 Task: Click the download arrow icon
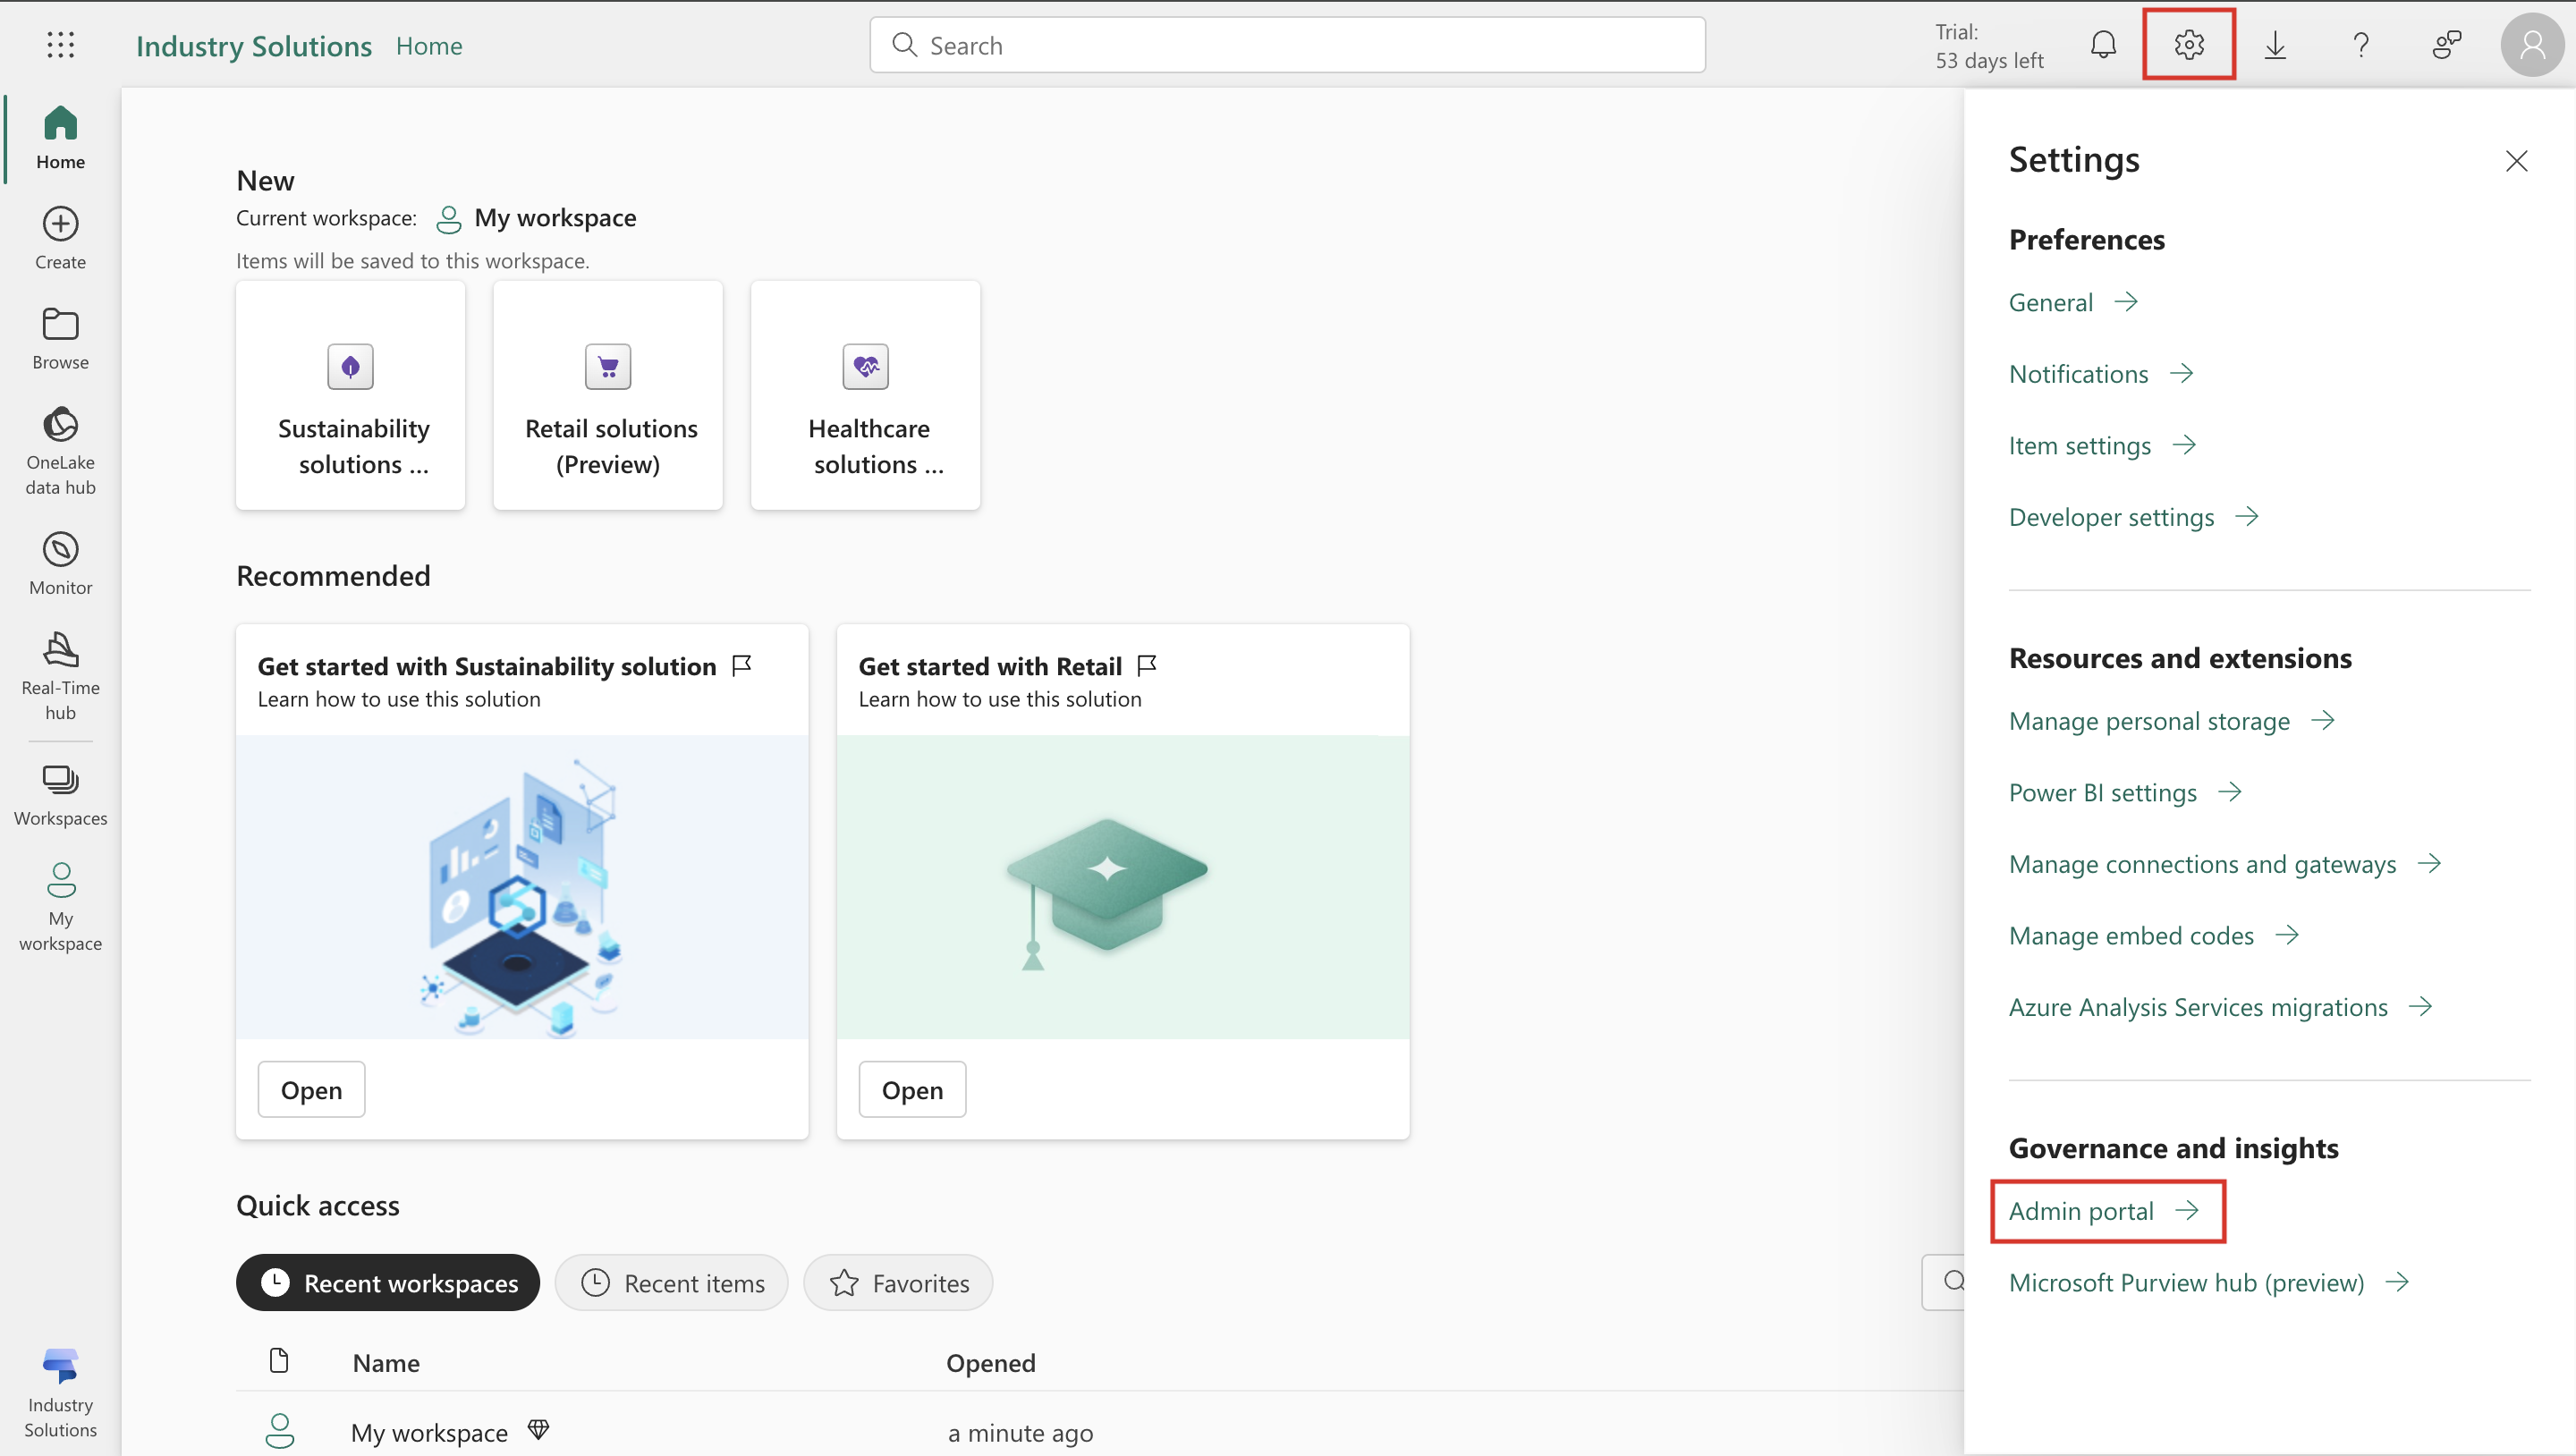pos(2275,45)
